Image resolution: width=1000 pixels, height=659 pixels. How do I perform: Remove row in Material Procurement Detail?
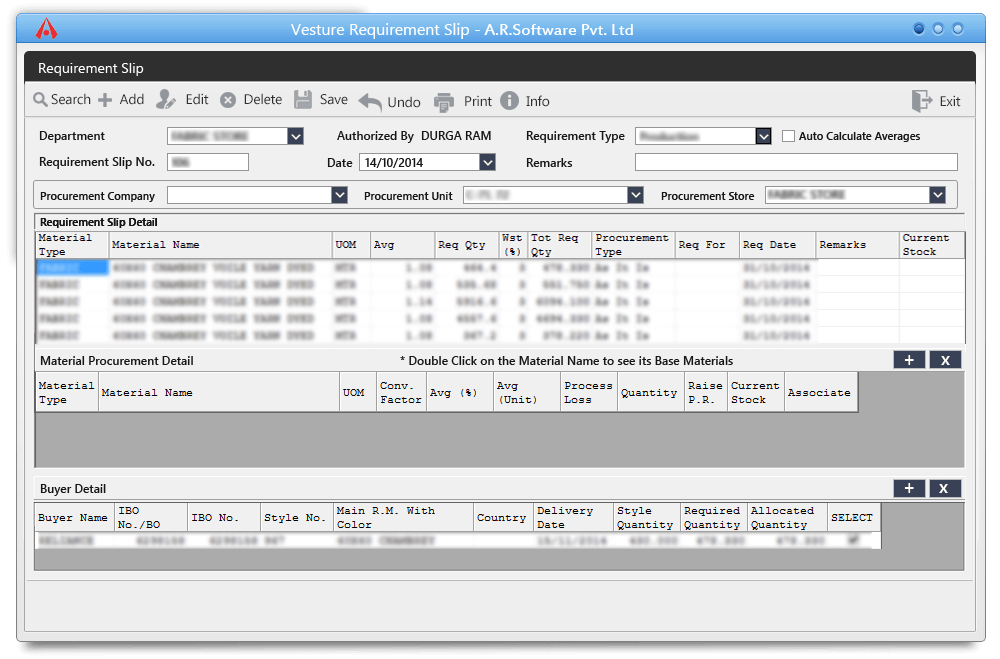tap(945, 360)
